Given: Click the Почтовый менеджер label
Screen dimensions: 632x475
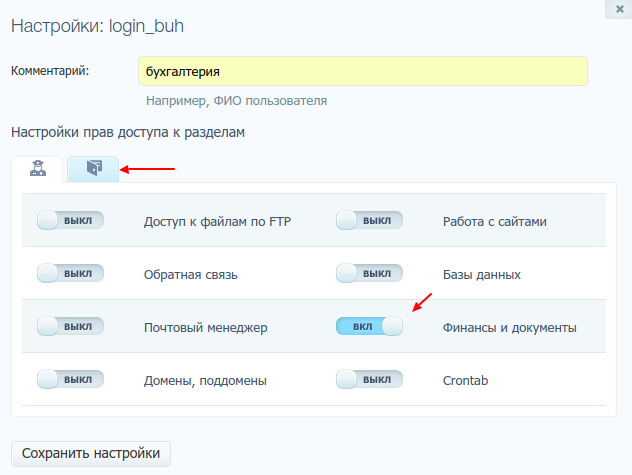Looking at the screenshot, I should [x=206, y=327].
